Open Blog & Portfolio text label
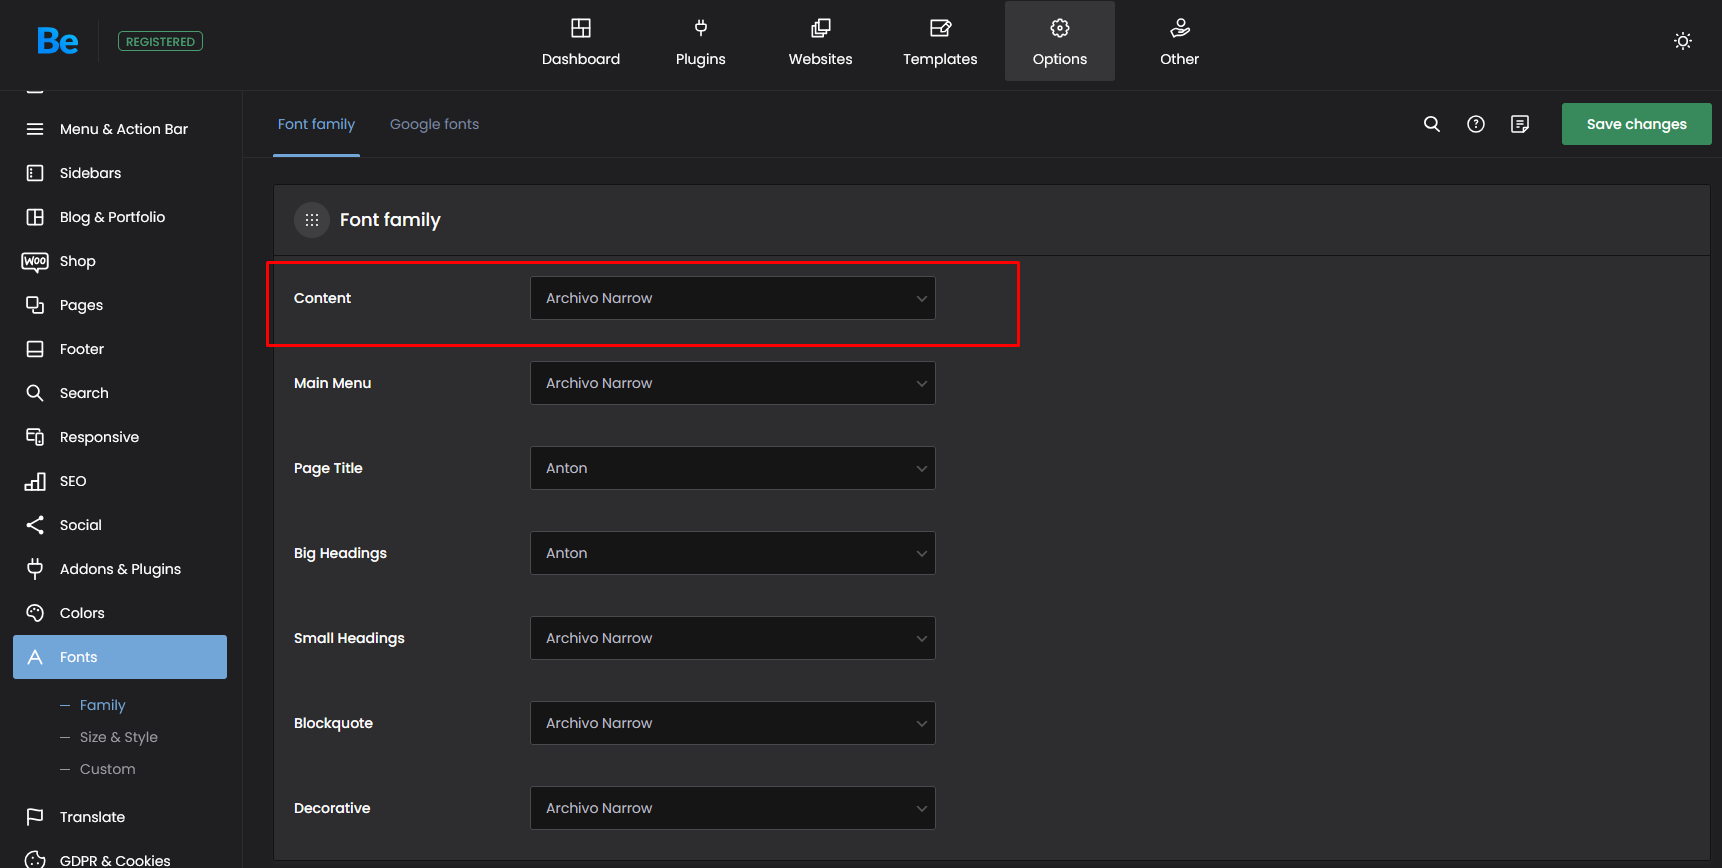Viewport: 1722px width, 868px height. pyautogui.click(x=113, y=217)
